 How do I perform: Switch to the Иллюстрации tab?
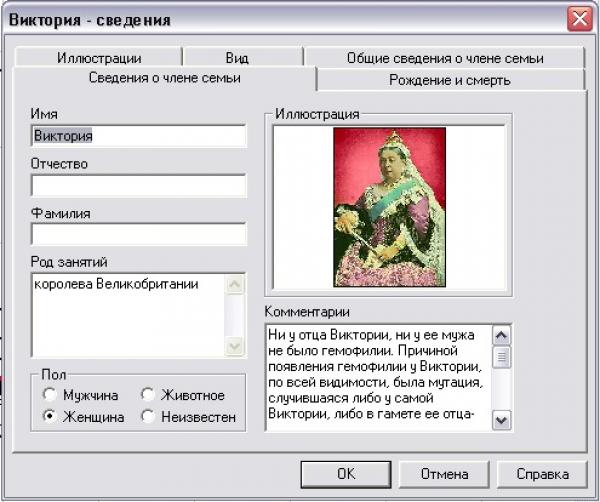coord(98,58)
